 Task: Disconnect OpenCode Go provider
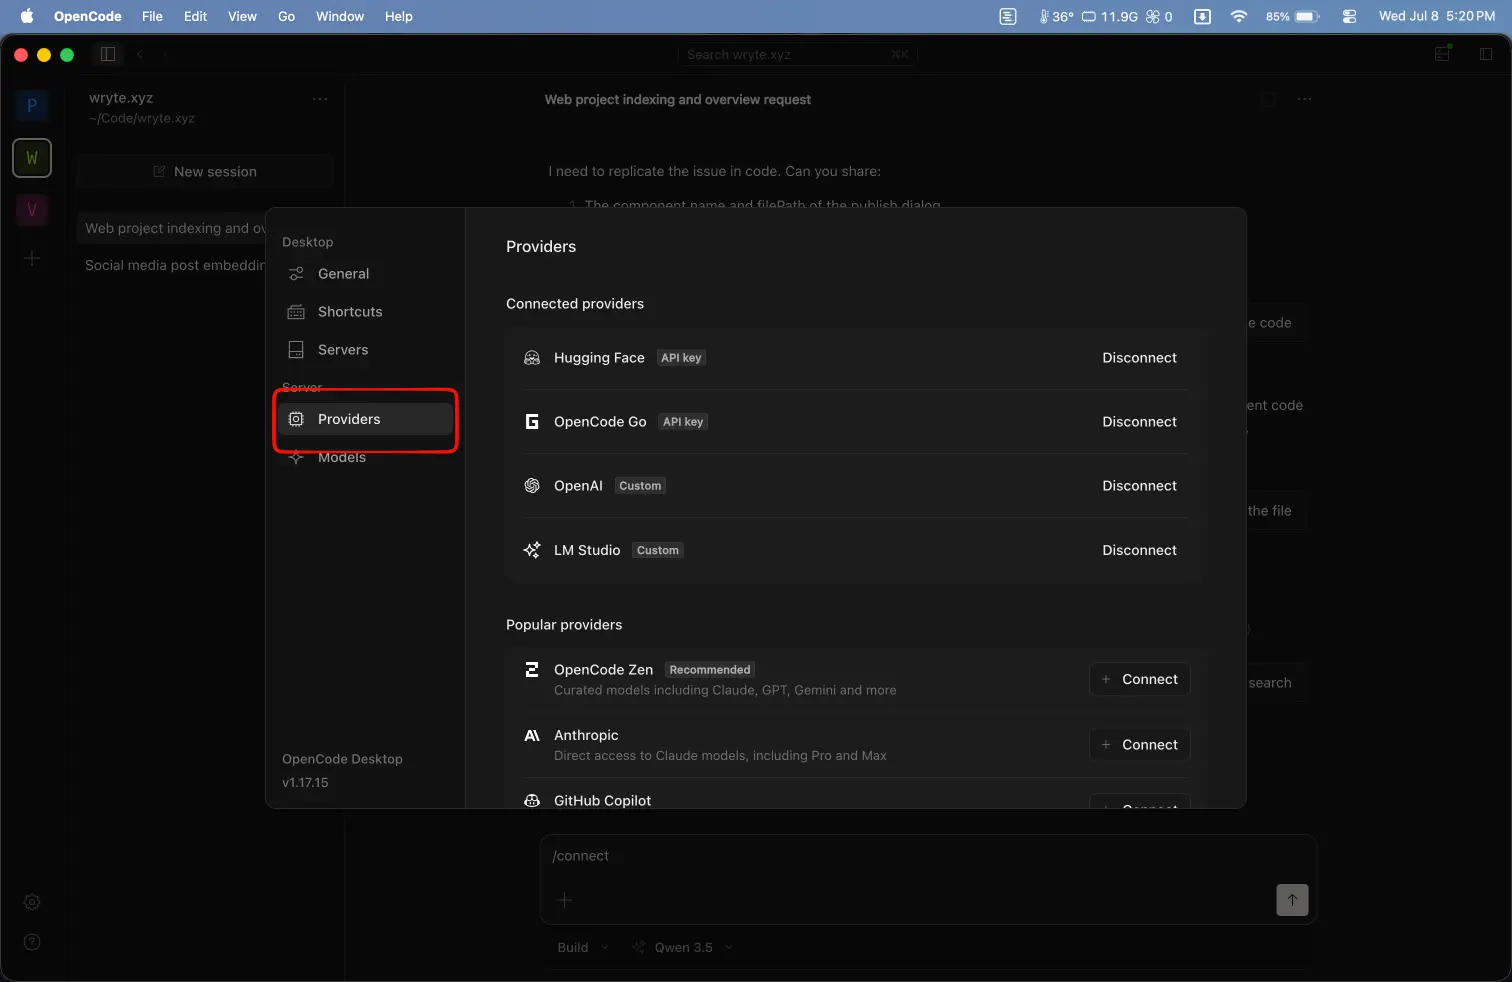(x=1139, y=422)
